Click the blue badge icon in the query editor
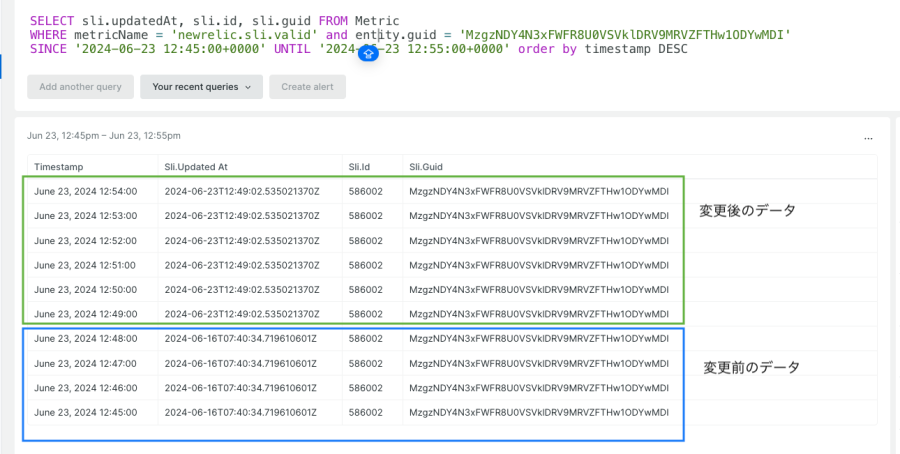 367,54
